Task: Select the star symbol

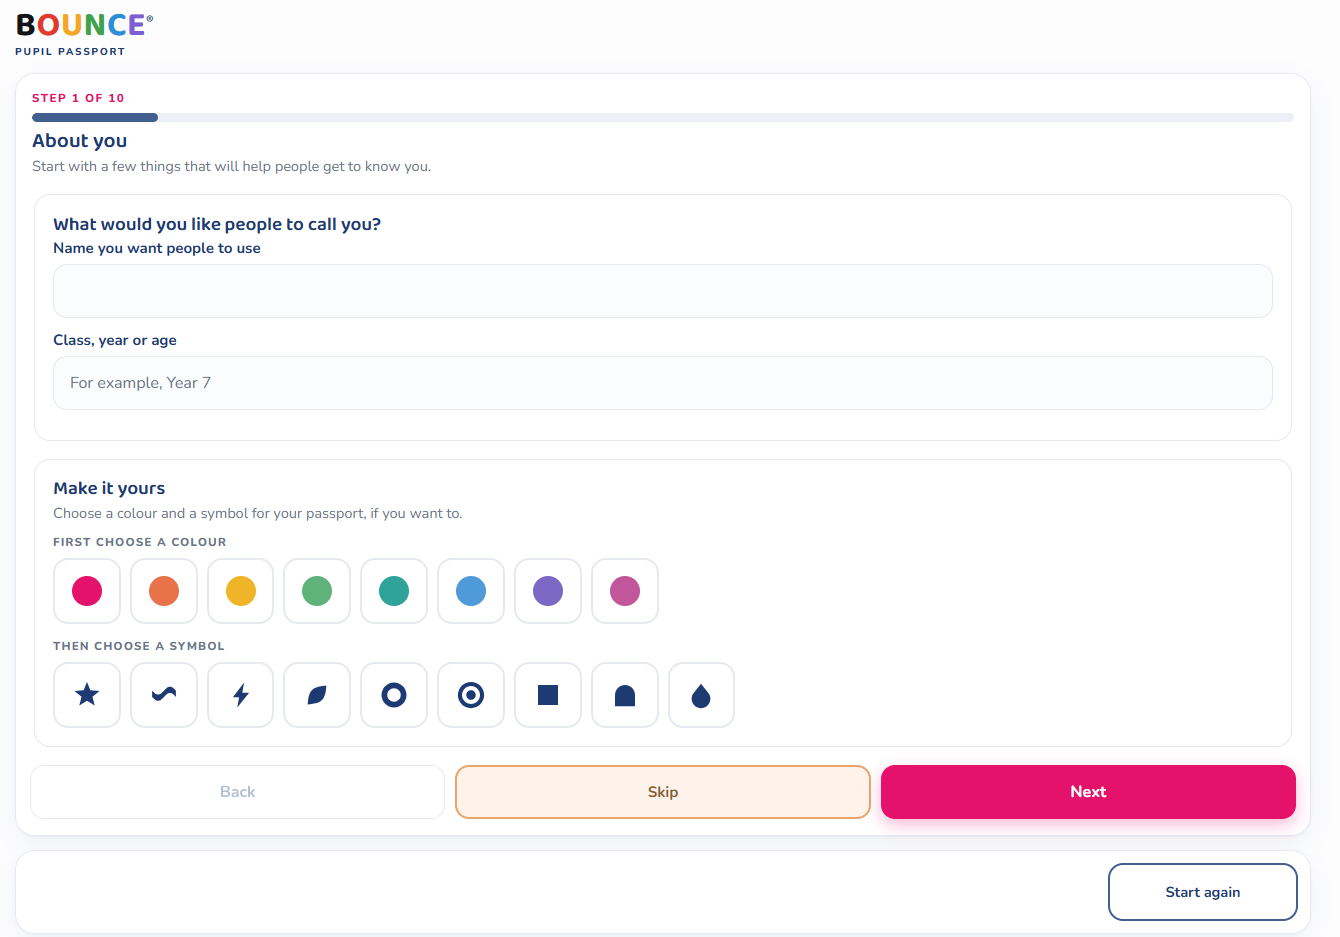Action: [87, 695]
